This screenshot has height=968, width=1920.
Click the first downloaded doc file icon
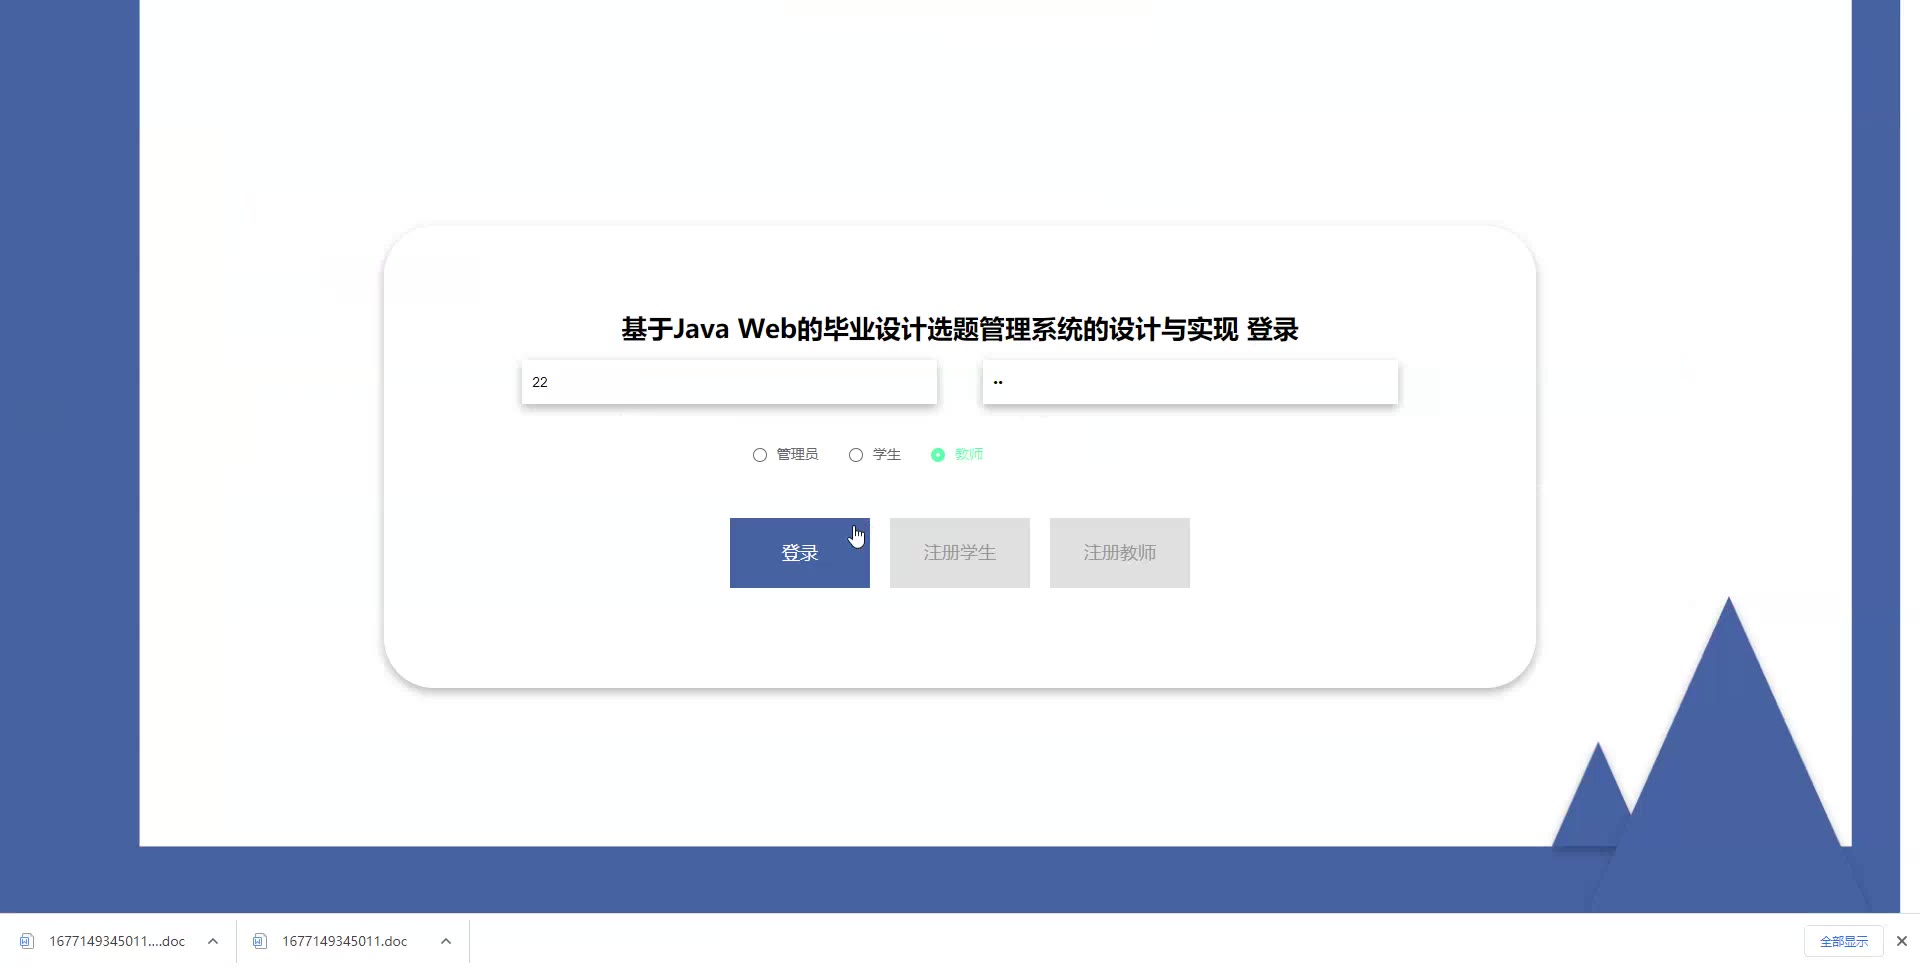27,941
